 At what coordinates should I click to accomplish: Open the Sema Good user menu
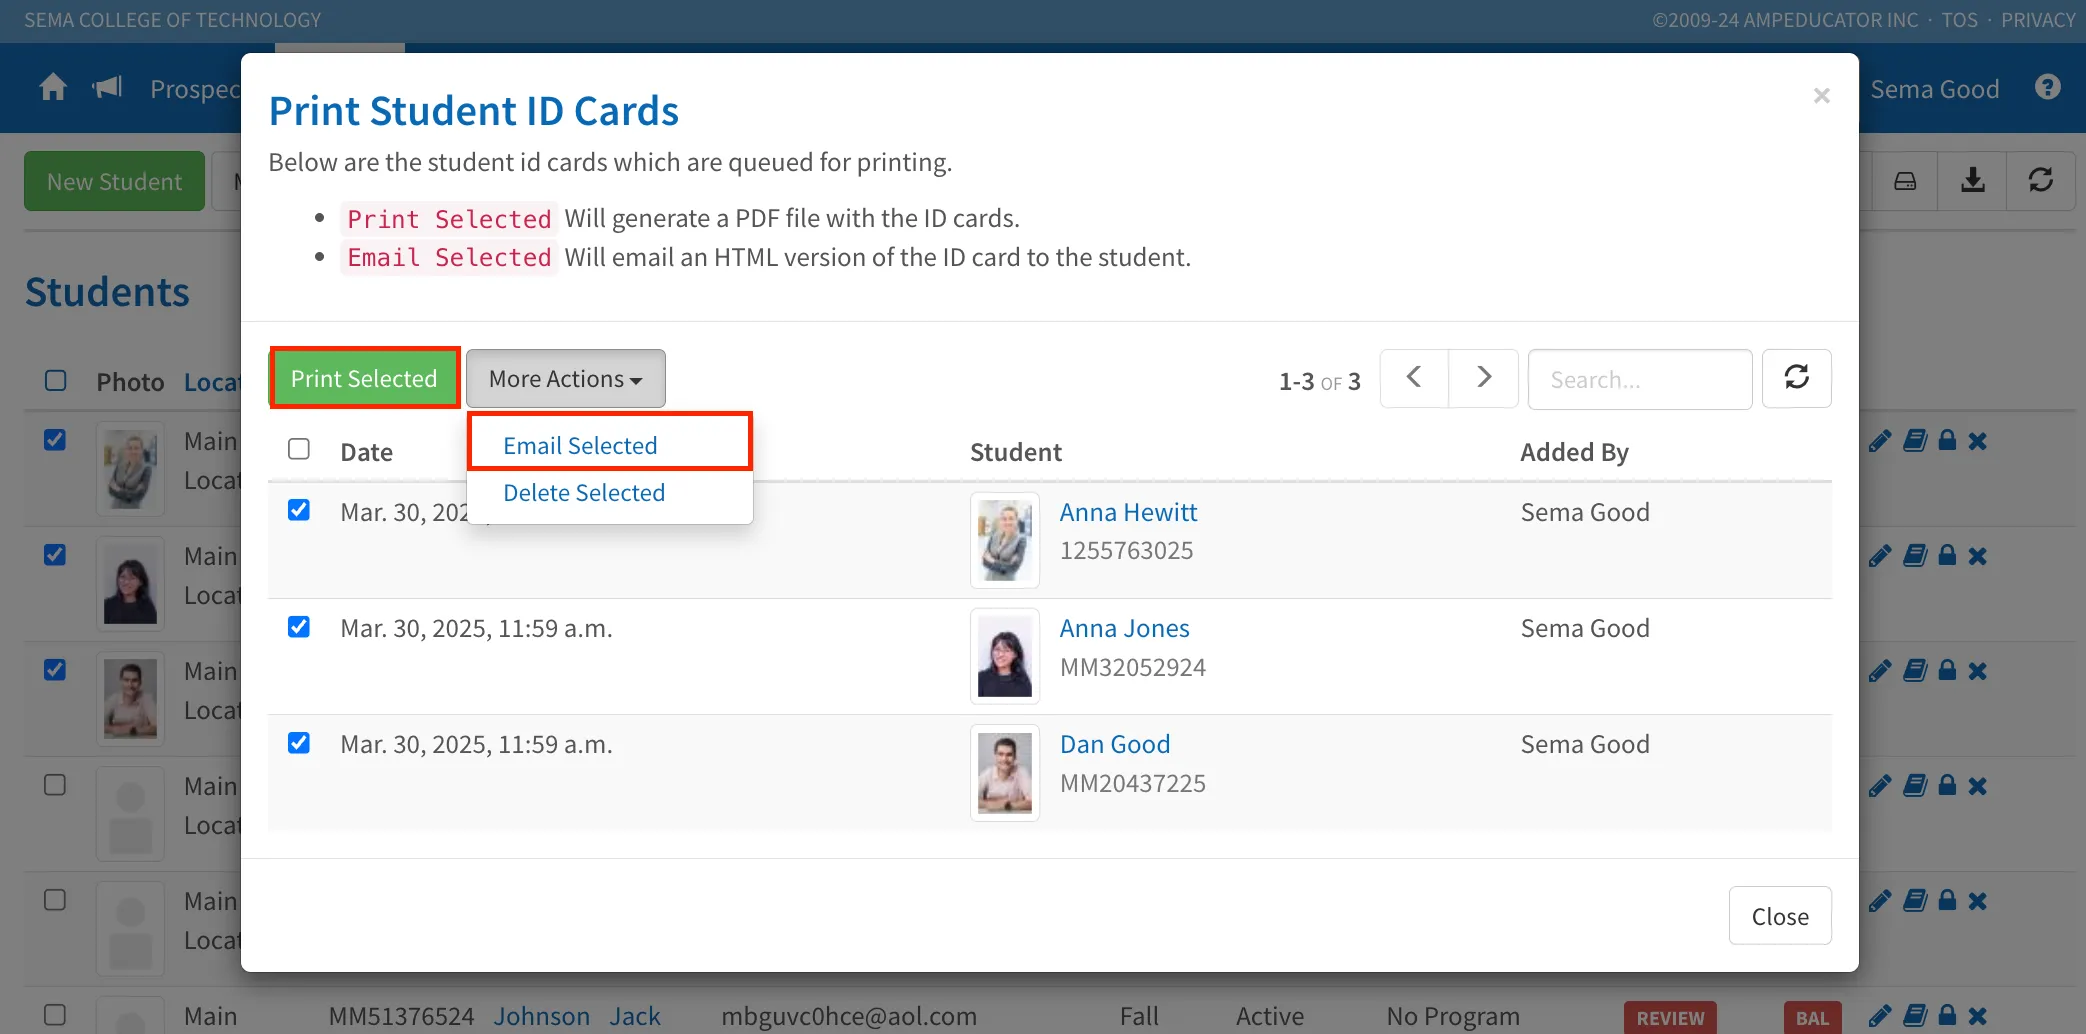coord(1935,89)
